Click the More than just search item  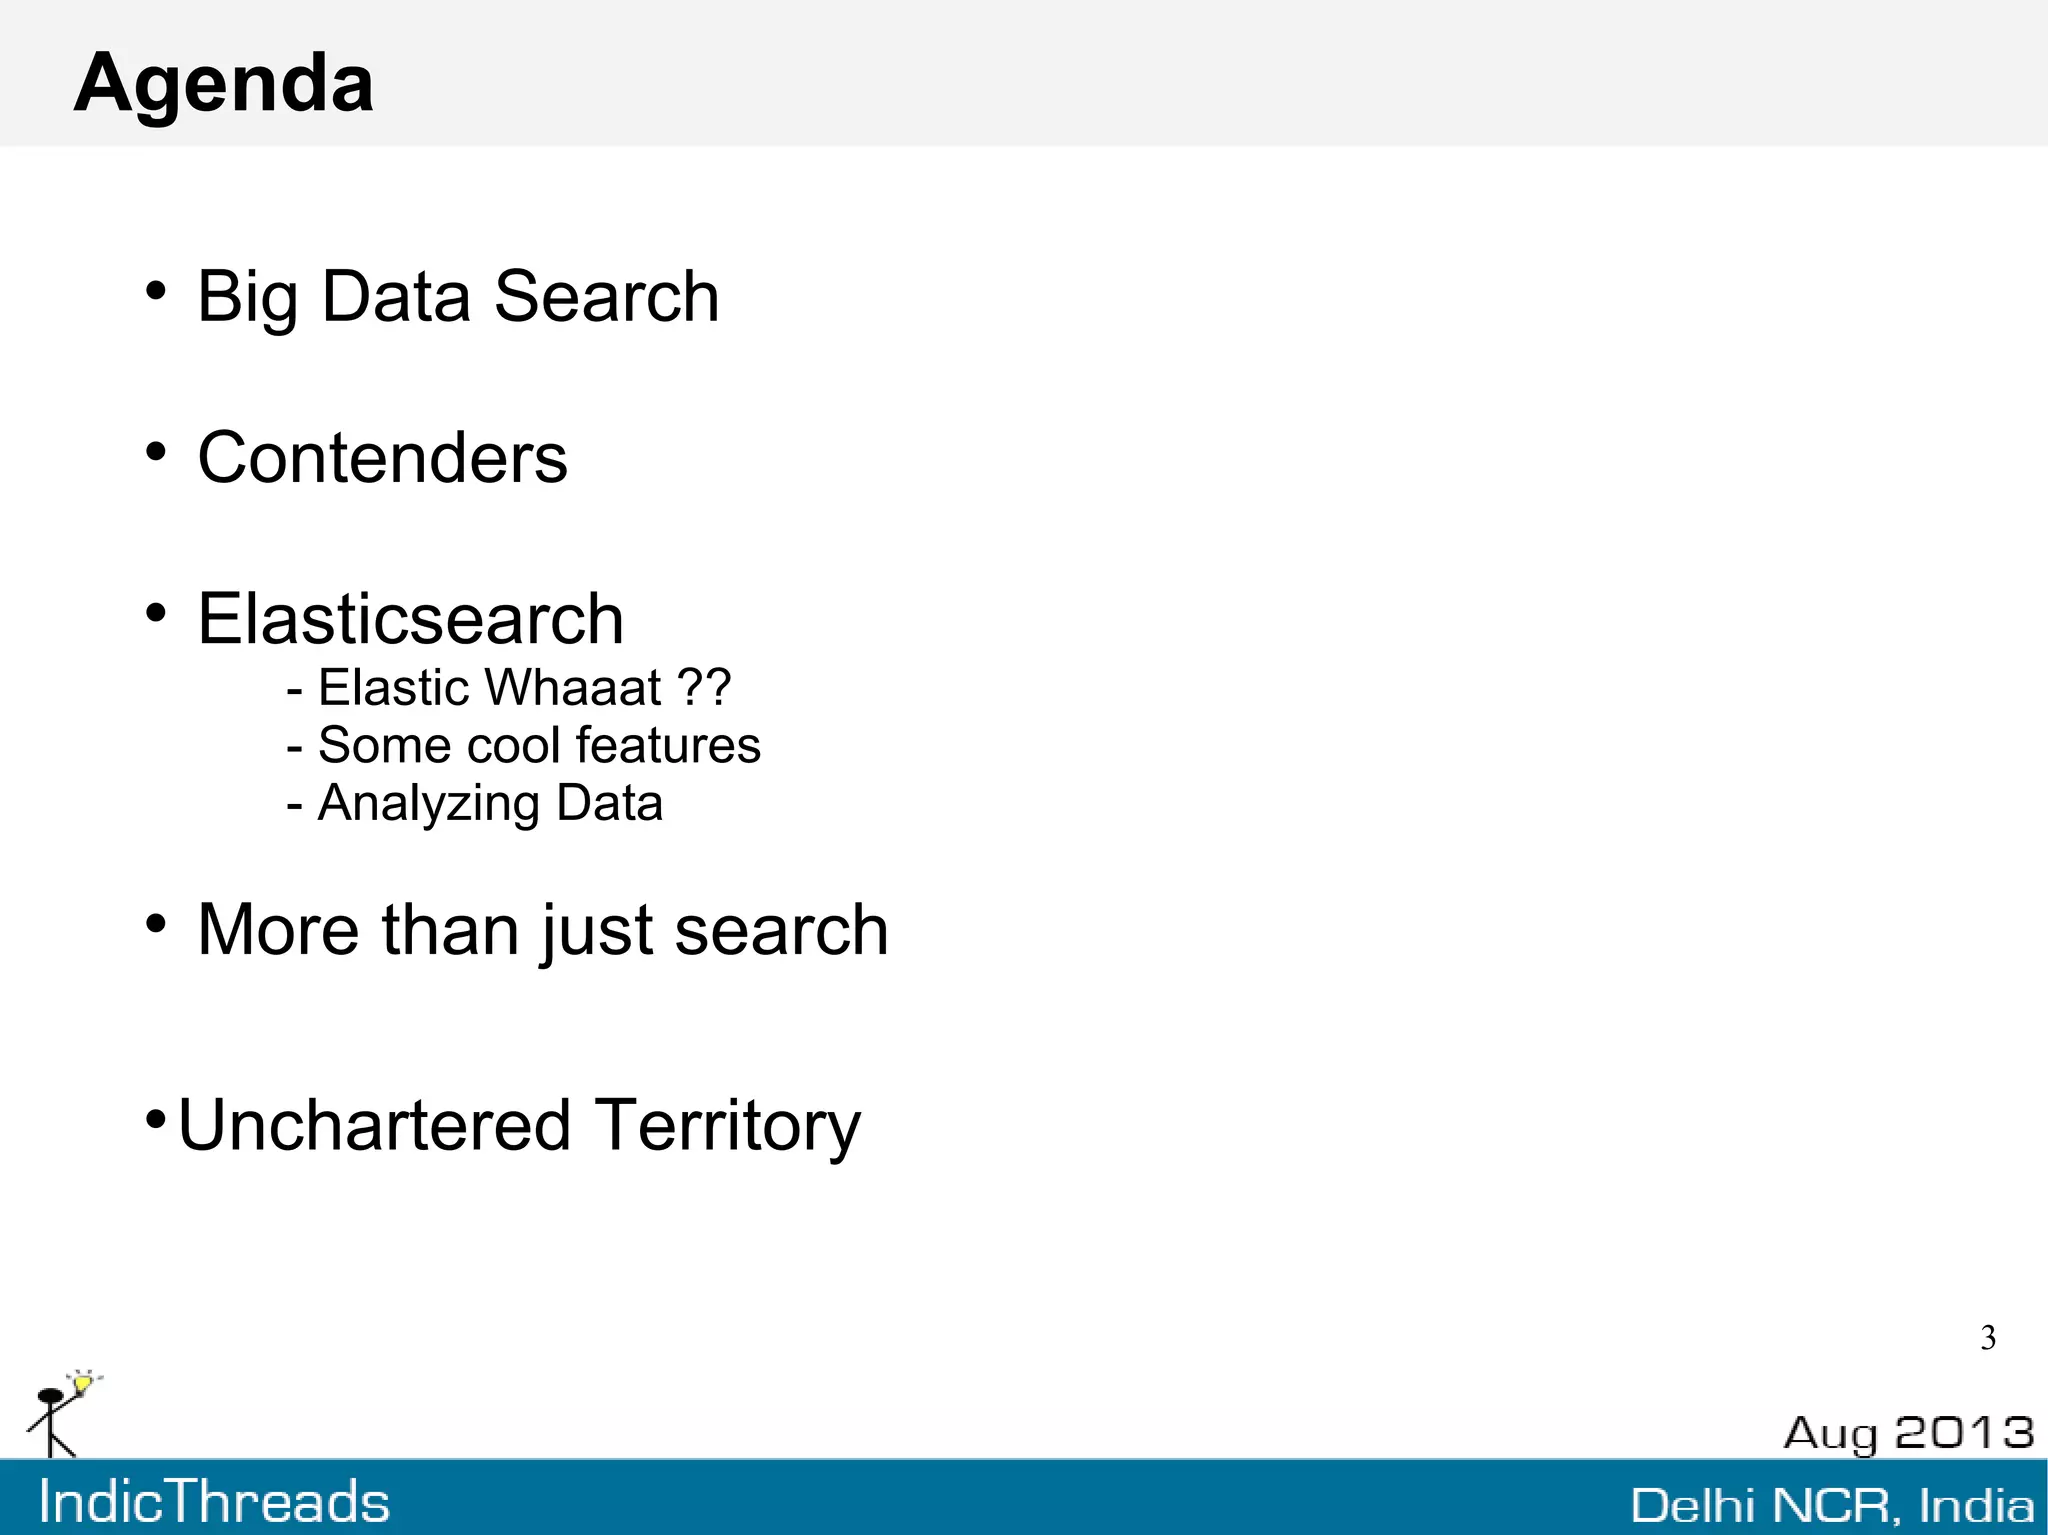pos(542,930)
